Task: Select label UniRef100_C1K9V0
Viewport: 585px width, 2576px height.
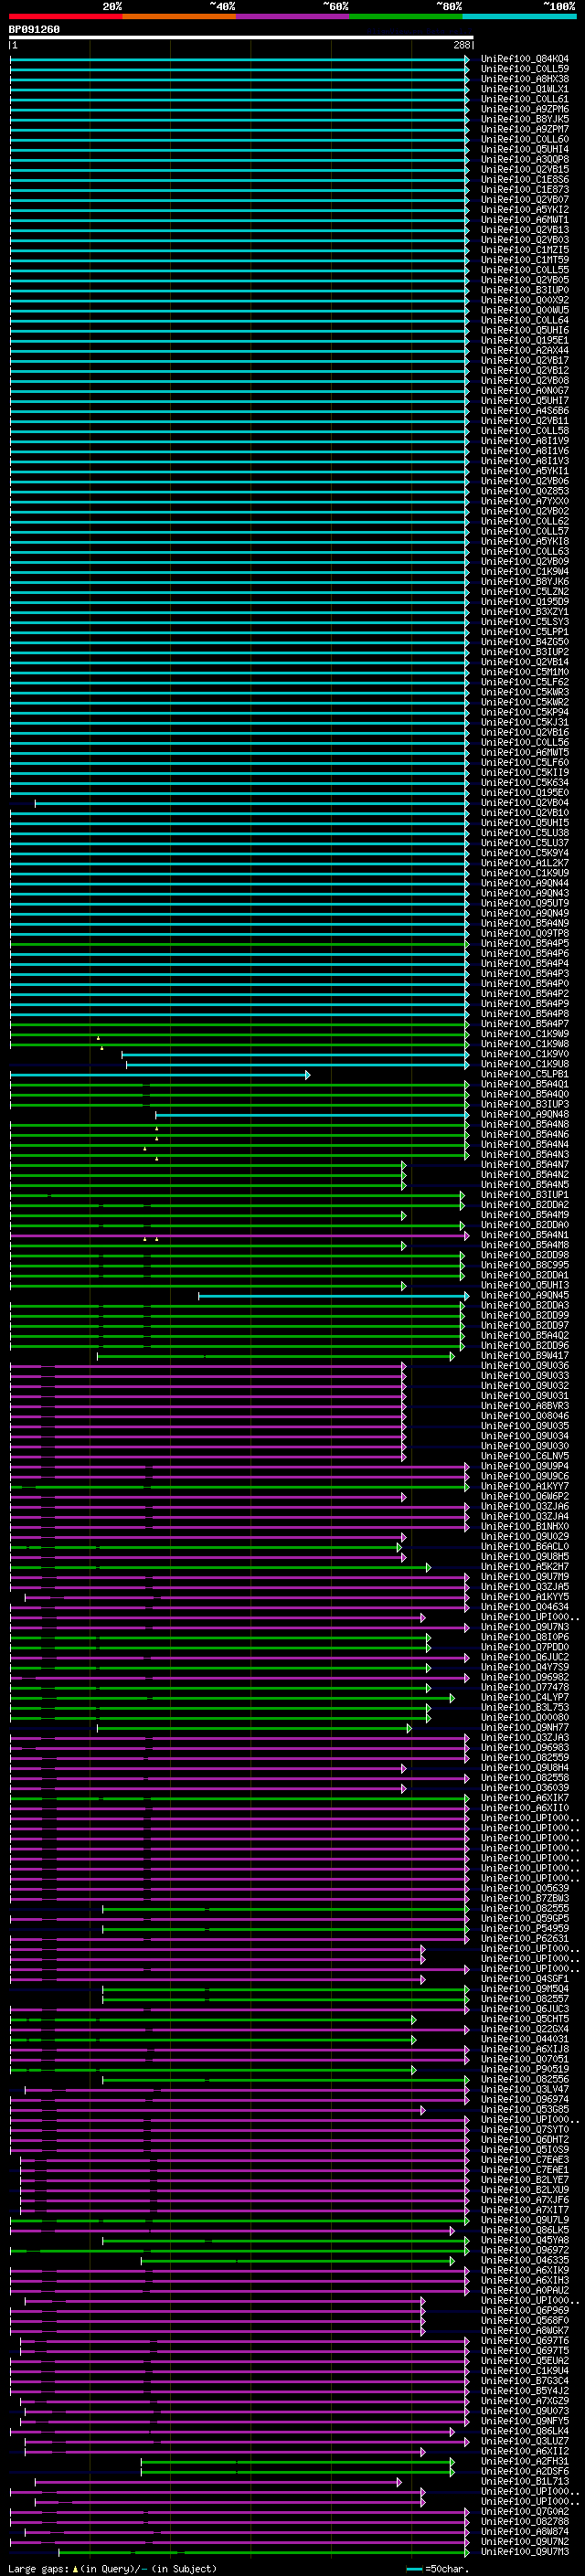Action: point(525,1055)
